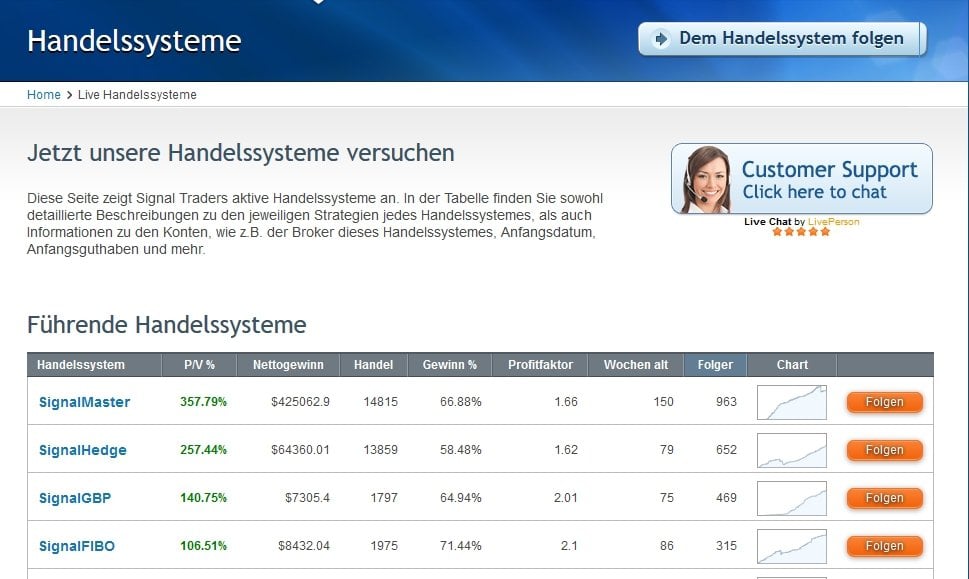The image size is (969, 579).
Task: Open the SignalGBP trading system
Action: coord(75,498)
